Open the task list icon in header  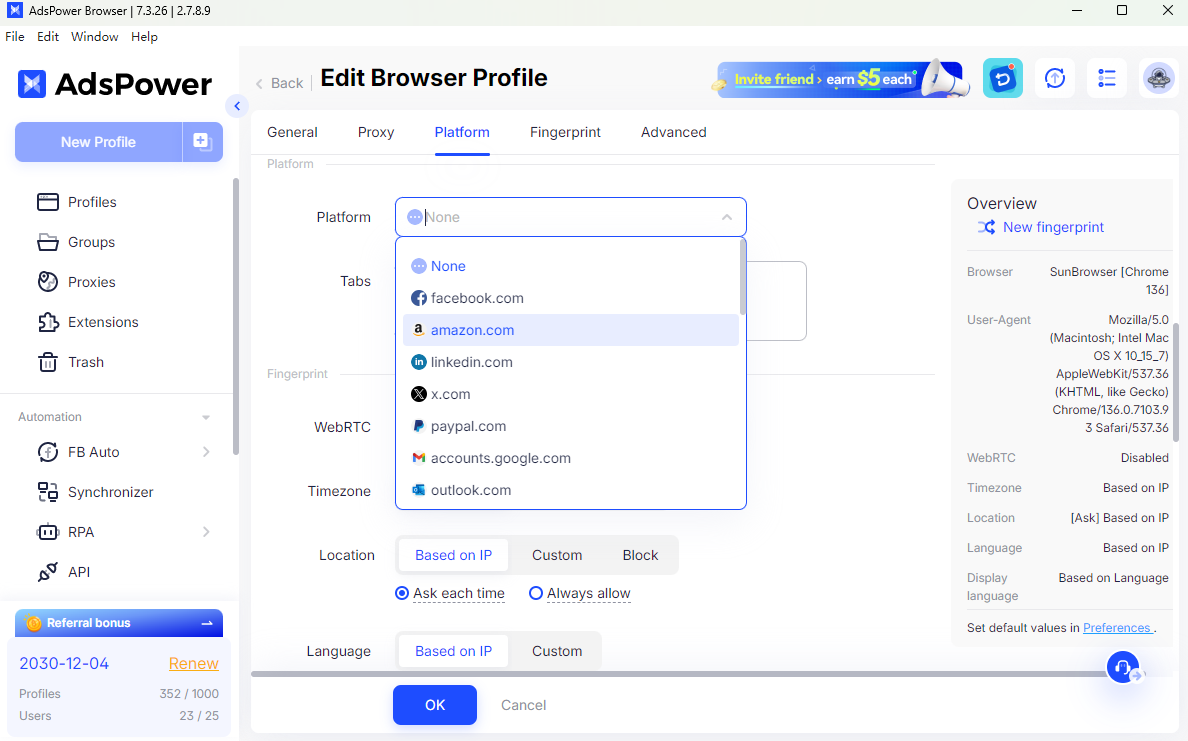click(x=1106, y=78)
